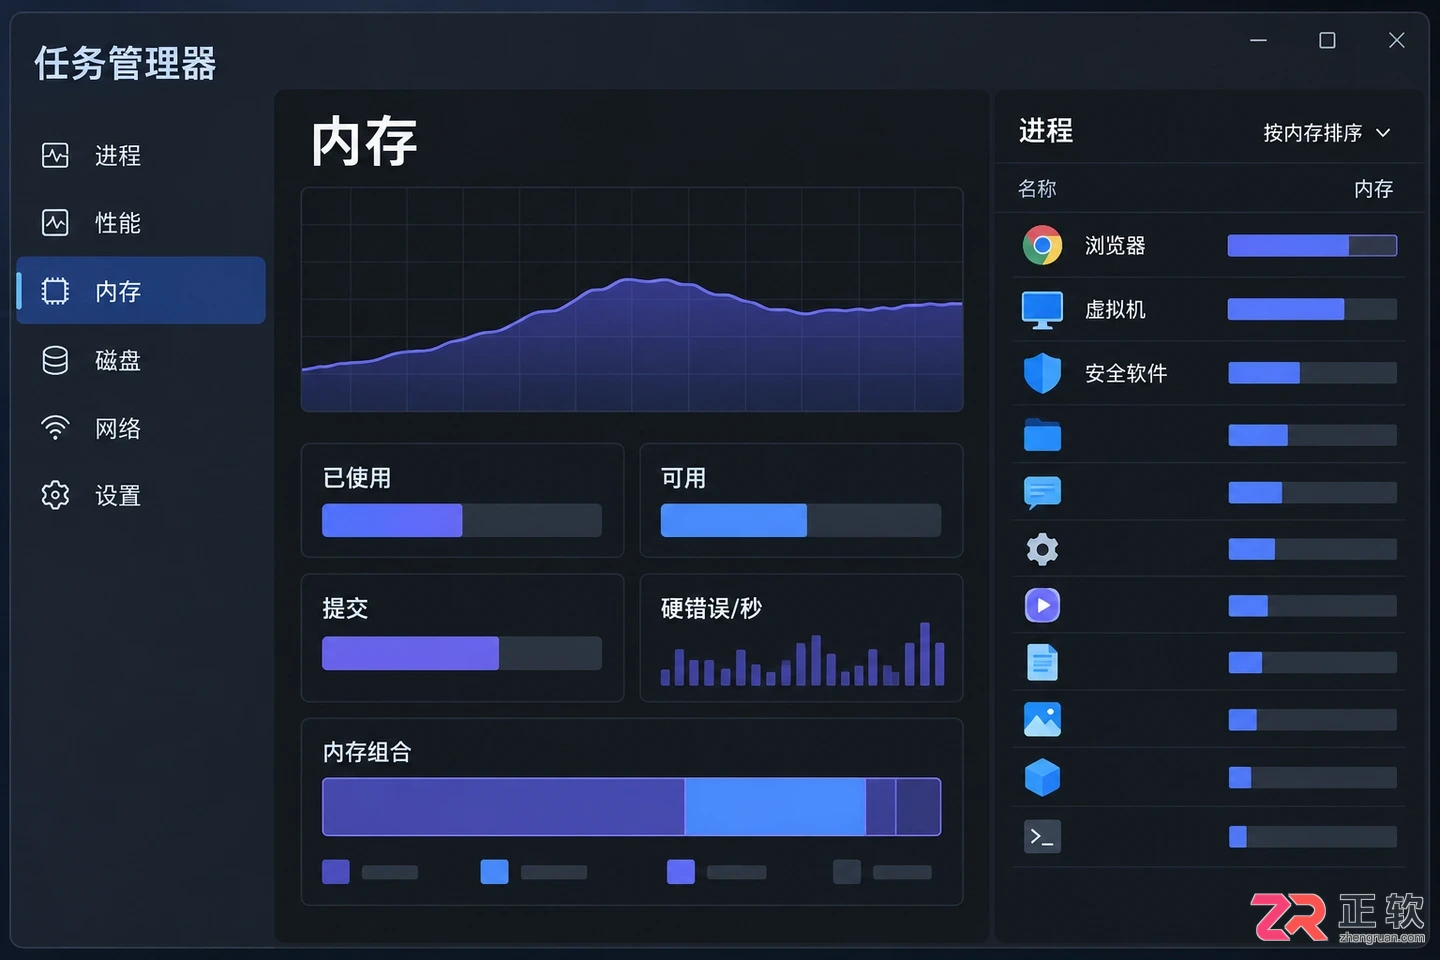1440x960 pixels.
Task: Select the gear process icon in list
Action: point(1042,549)
